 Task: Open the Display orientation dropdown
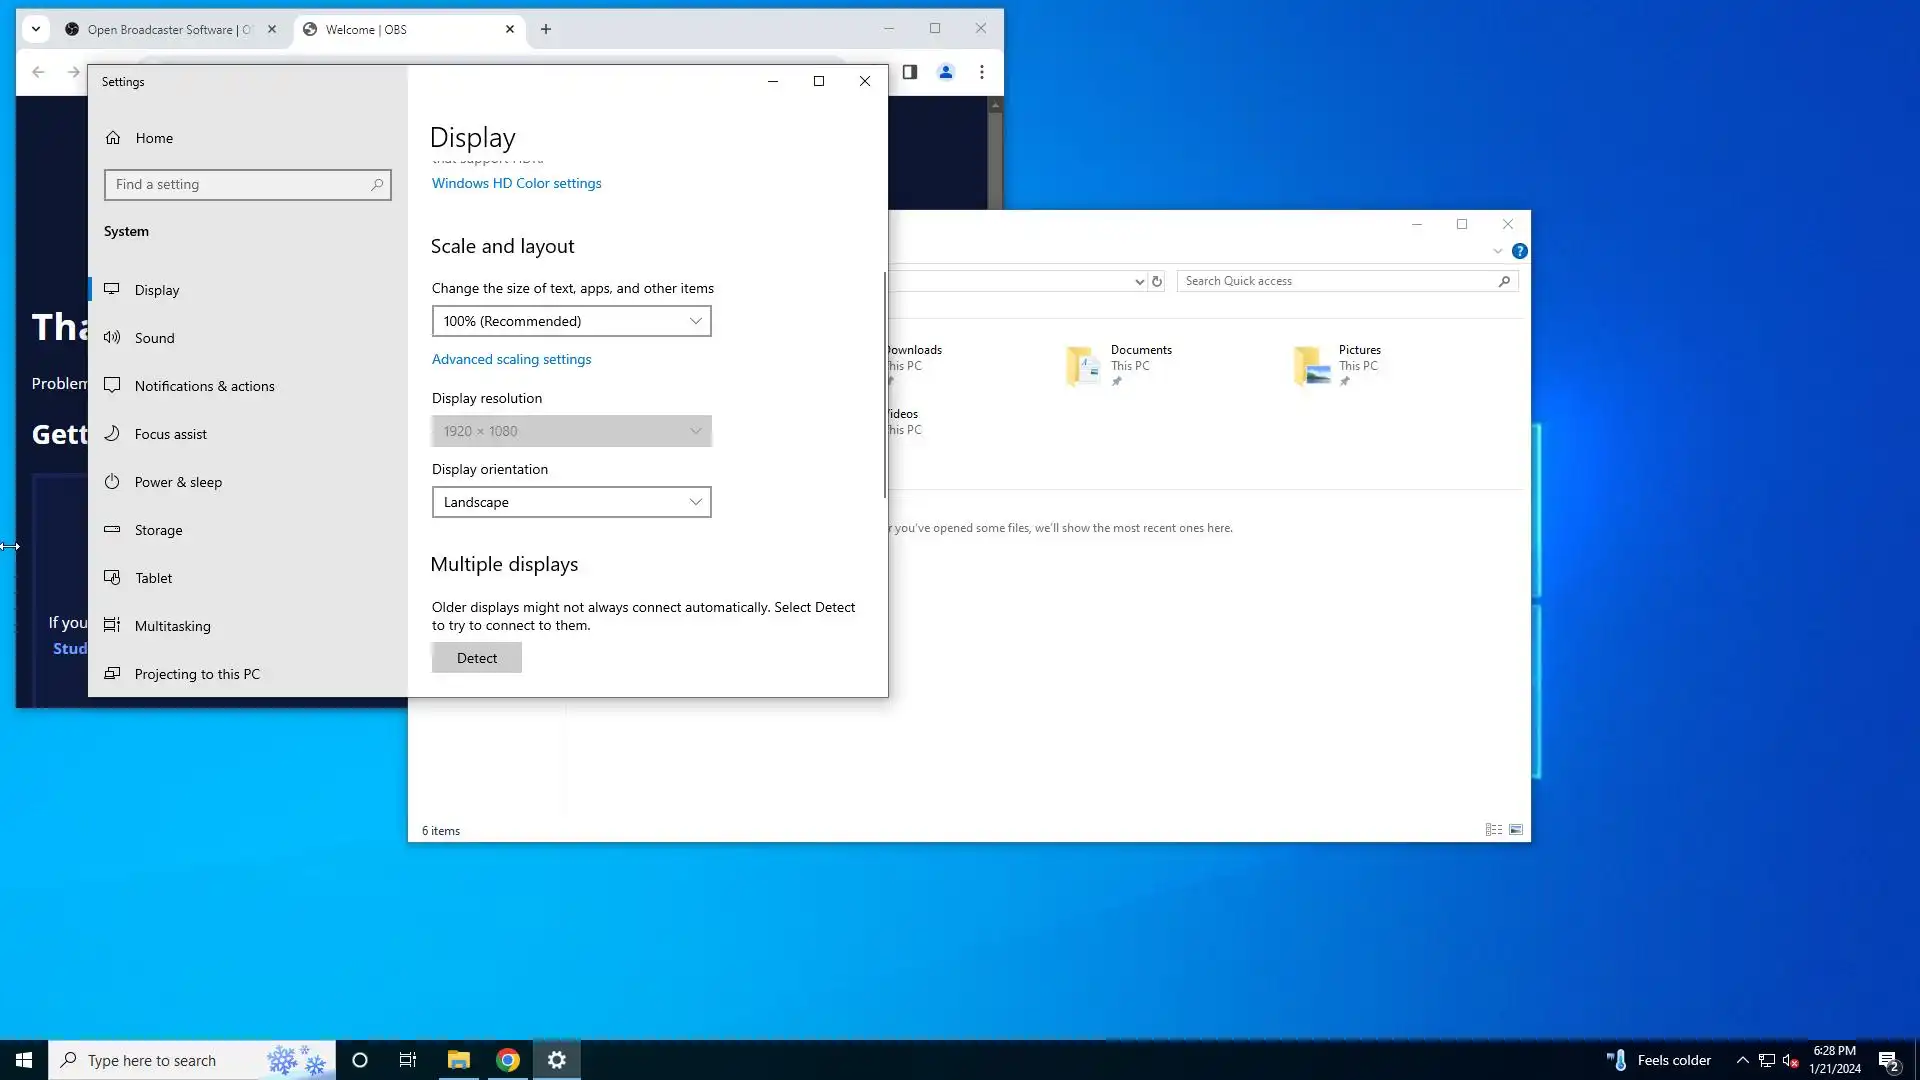(571, 502)
